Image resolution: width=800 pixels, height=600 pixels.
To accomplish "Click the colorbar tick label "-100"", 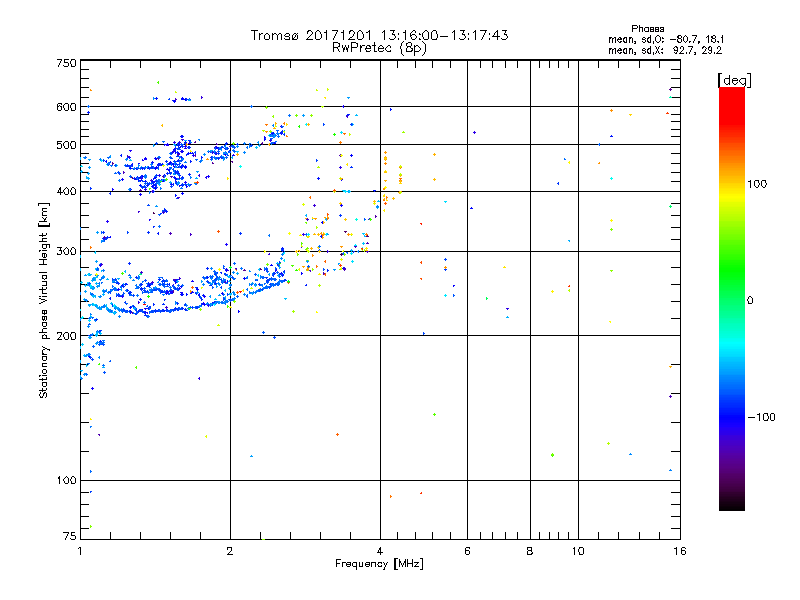I will tap(762, 417).
